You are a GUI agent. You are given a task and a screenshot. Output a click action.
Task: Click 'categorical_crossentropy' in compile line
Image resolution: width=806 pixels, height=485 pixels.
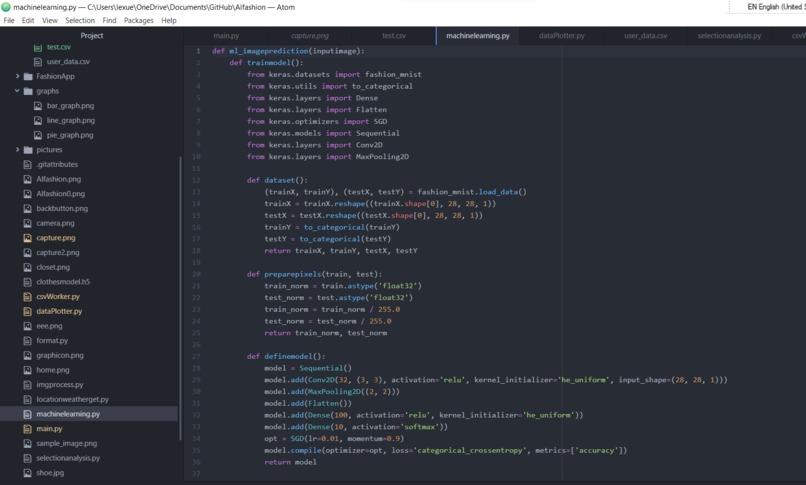470,451
